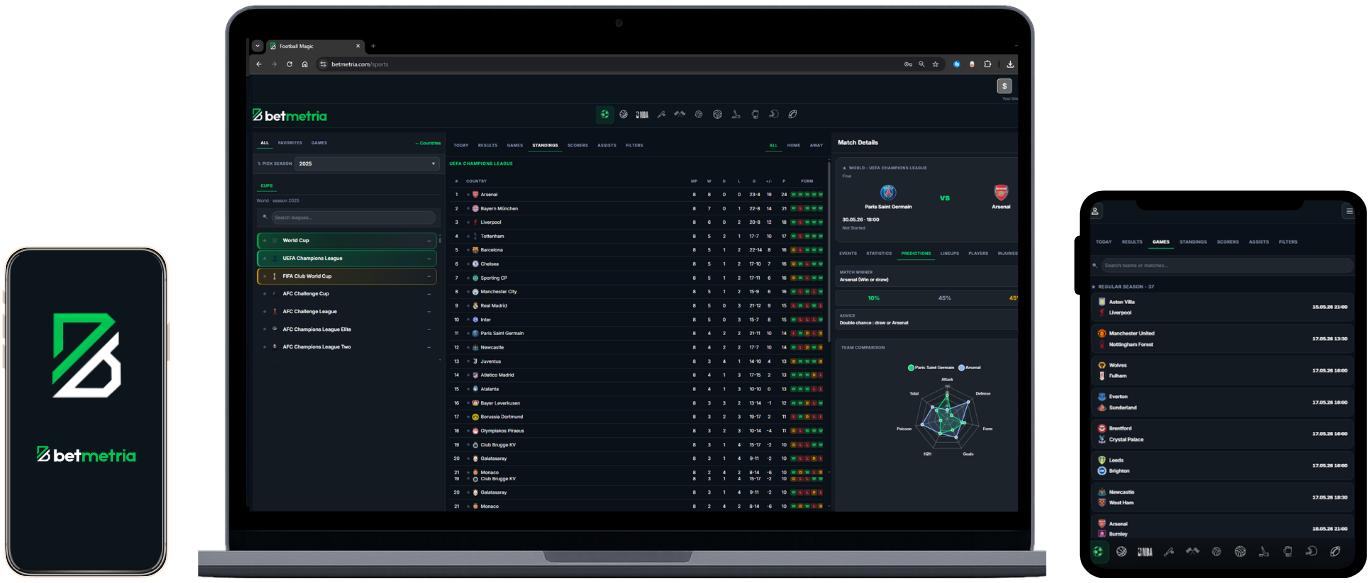Expand the AFC Champions League Two row dash
The height and width of the screenshot is (583, 1371).
pos(429,347)
